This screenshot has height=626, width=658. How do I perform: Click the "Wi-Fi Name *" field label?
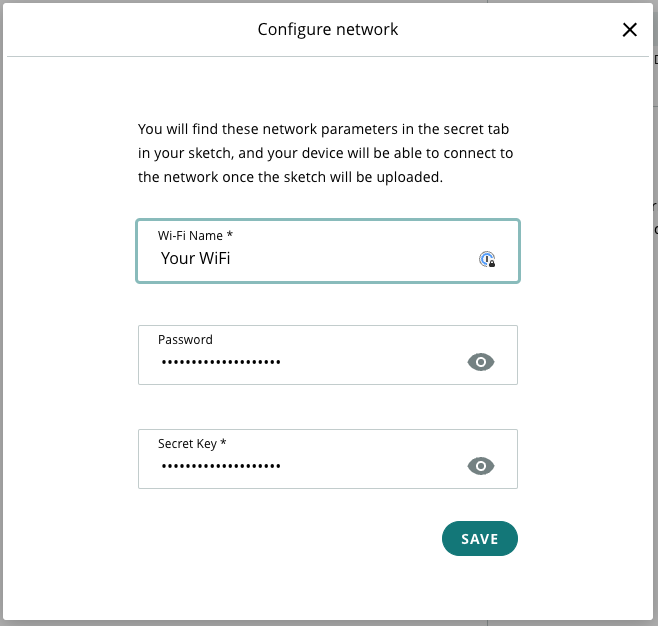click(x=195, y=235)
